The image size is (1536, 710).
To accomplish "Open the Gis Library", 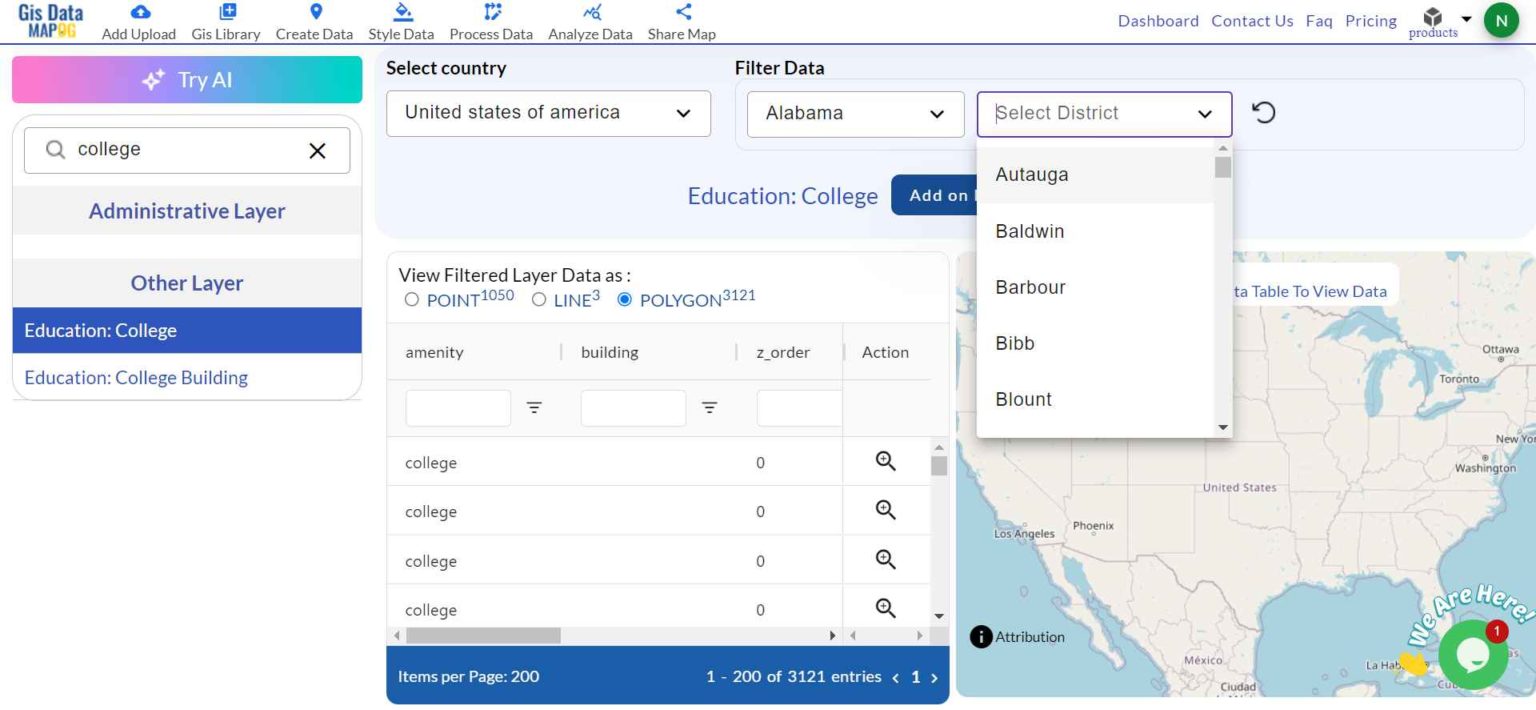I will point(225,20).
